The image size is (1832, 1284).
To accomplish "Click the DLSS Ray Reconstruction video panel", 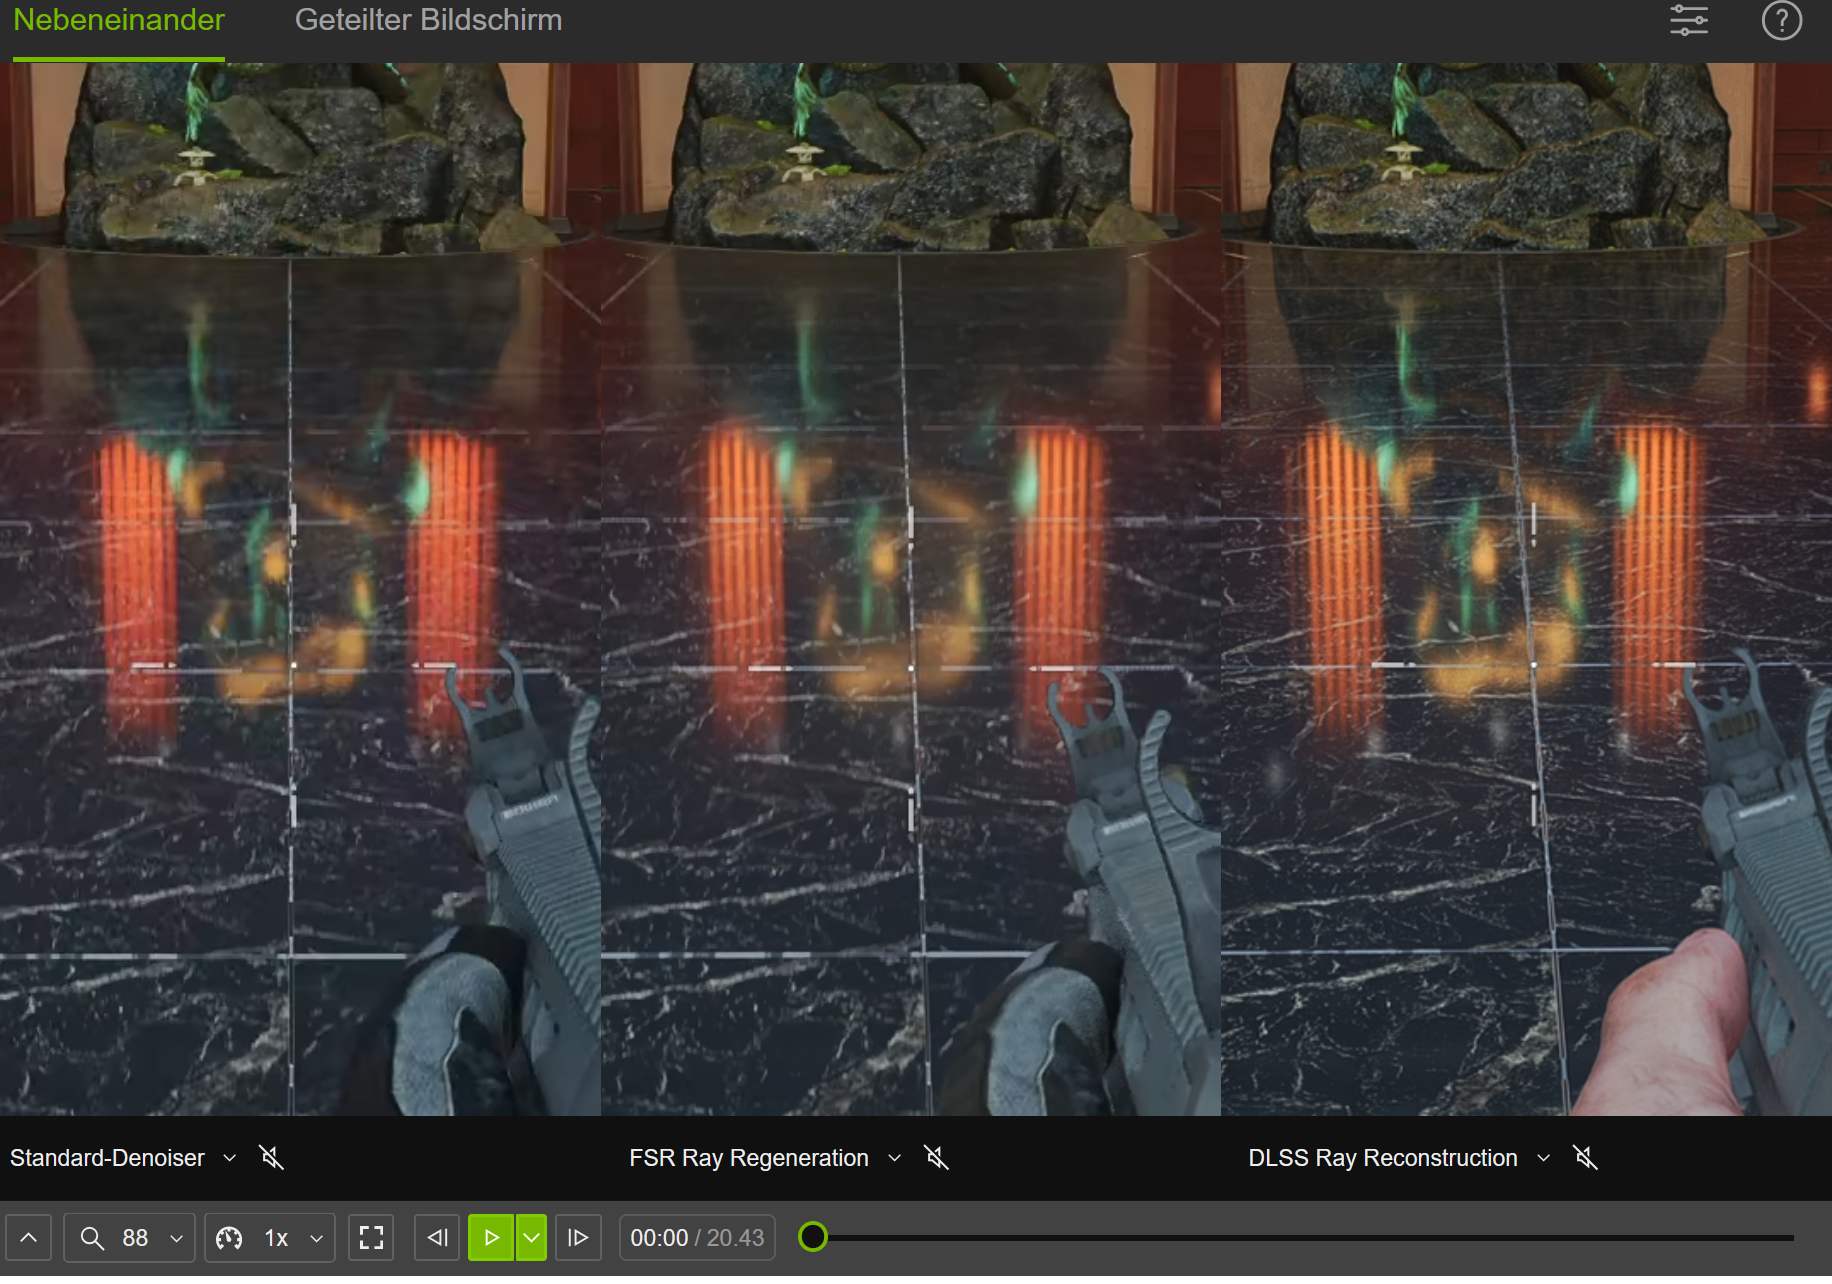I will point(1527,589).
